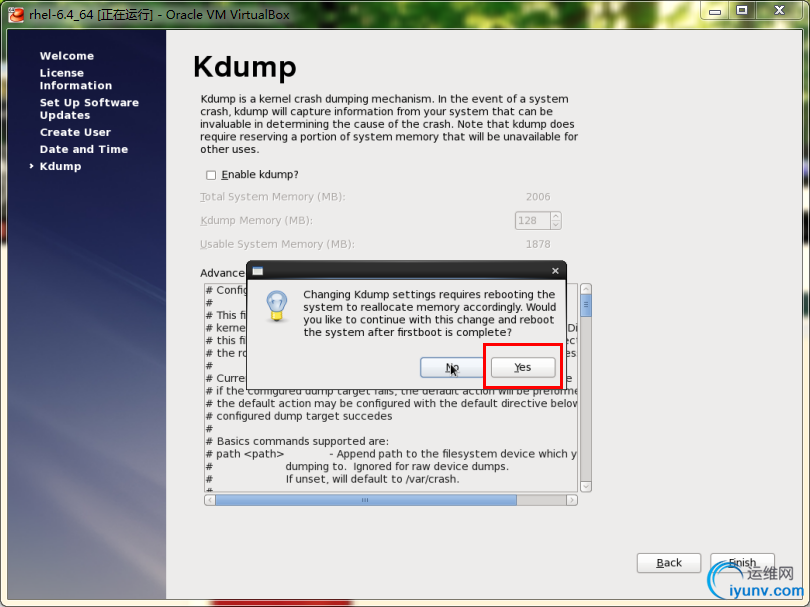Click the vertical scrollbar thumb of config text
Viewport: 810px width, 607px height.
coord(586,305)
